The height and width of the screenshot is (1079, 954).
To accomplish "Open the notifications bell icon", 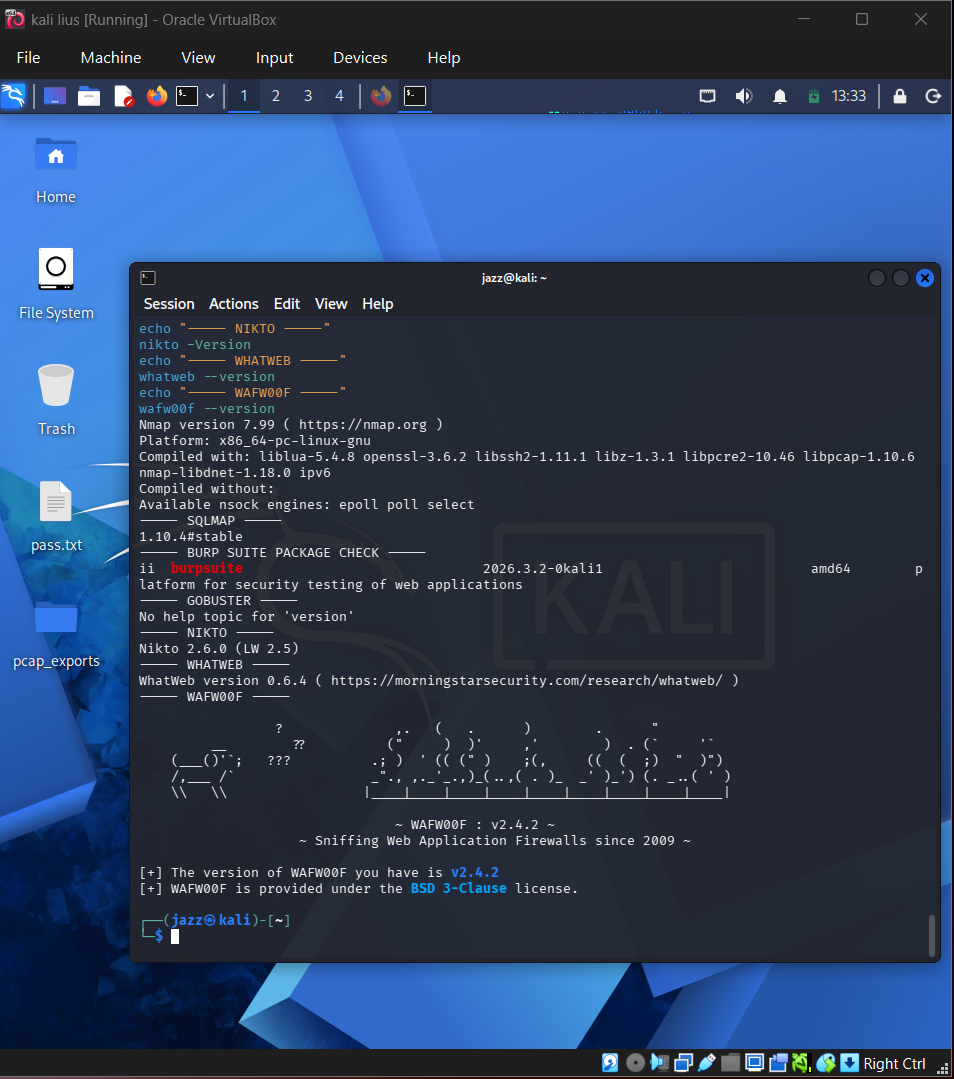I will pyautogui.click(x=780, y=96).
